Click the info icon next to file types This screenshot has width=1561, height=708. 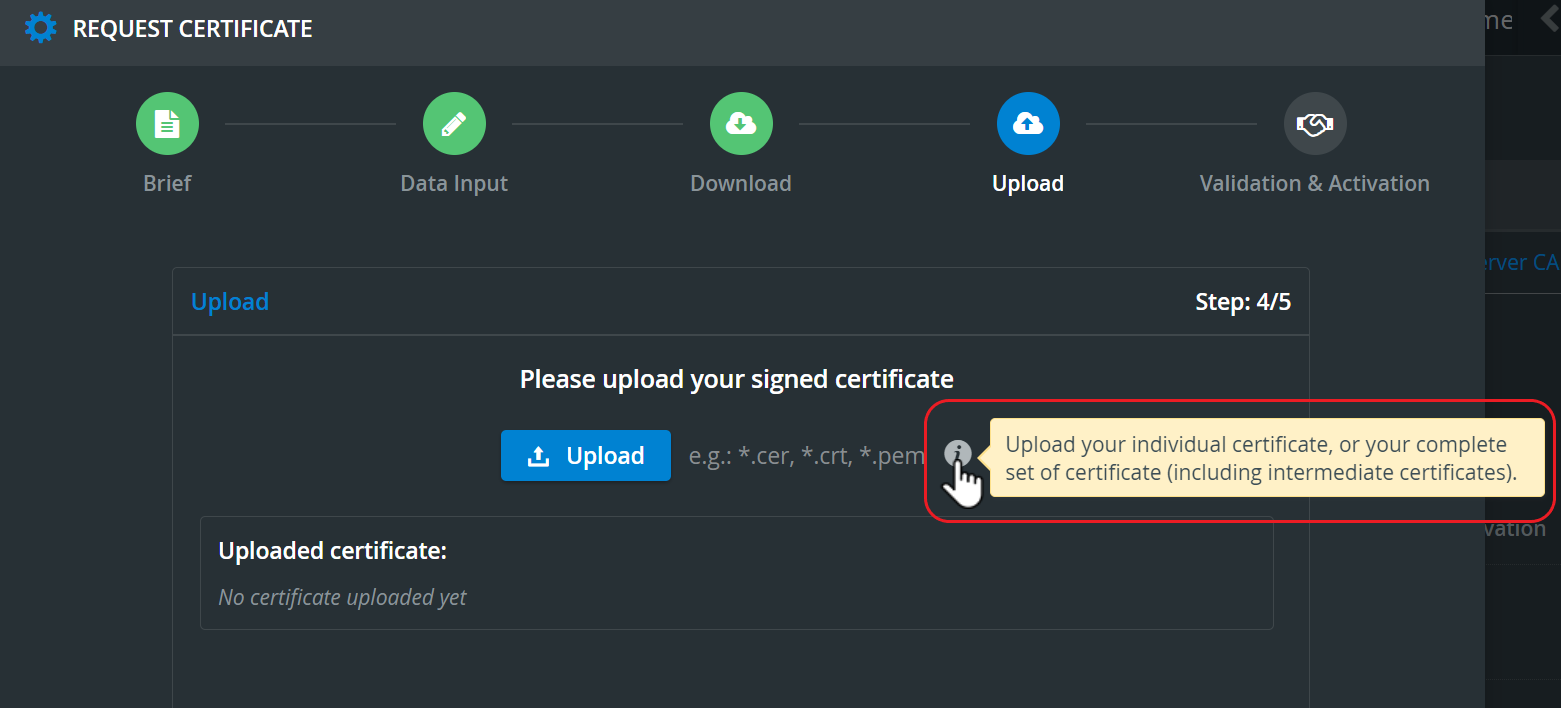pyautogui.click(x=958, y=454)
